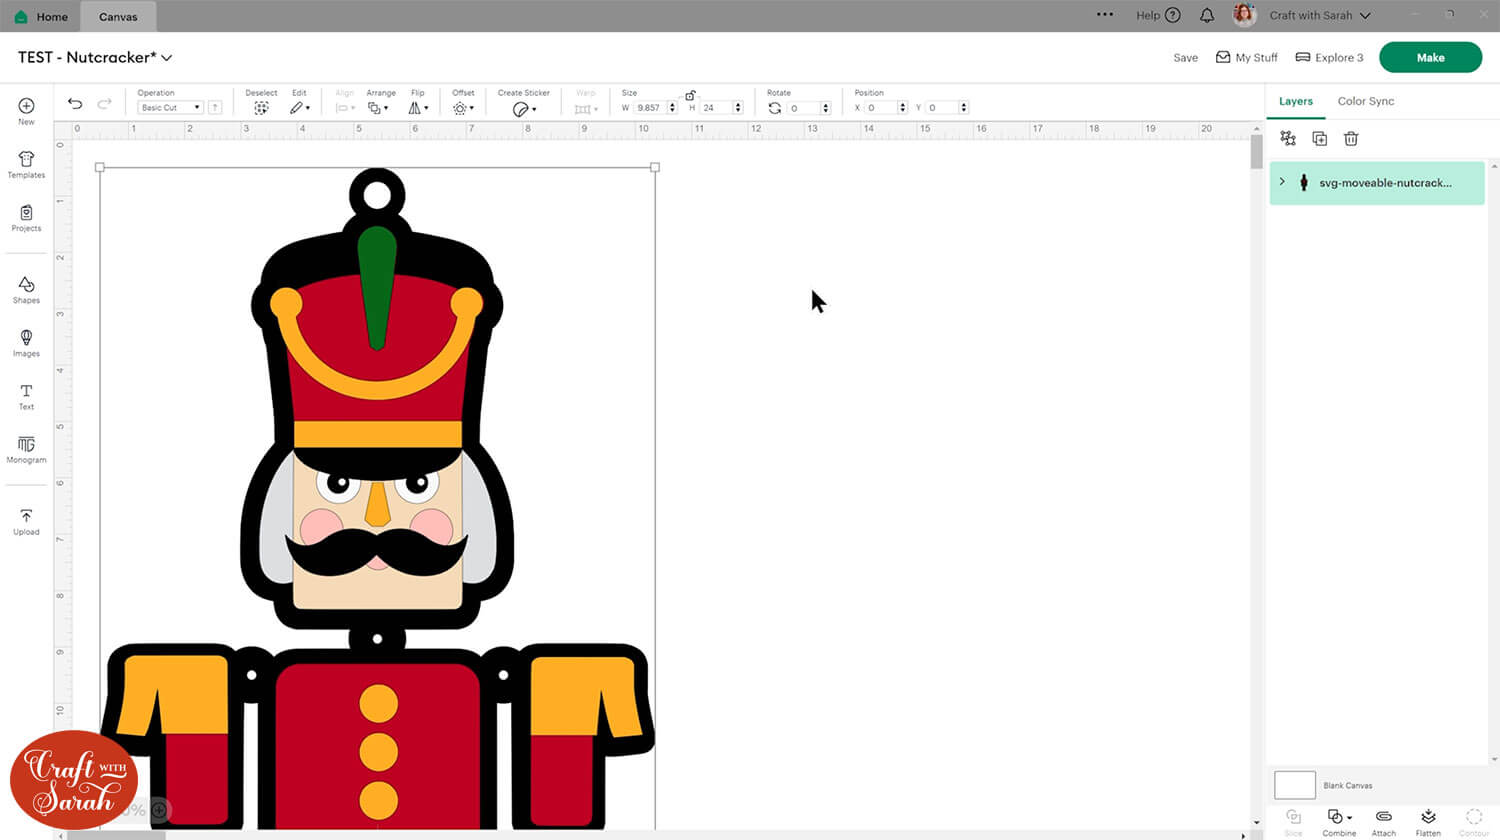1500x840 pixels.
Task: Click the Blank Canvas color swatch
Action: click(1294, 785)
